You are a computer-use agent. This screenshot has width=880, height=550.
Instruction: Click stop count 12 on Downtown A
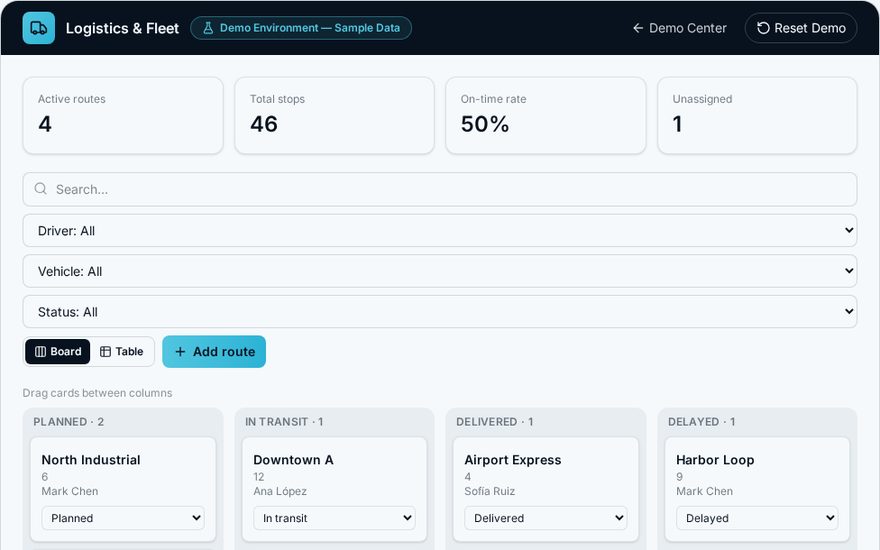tap(259, 476)
